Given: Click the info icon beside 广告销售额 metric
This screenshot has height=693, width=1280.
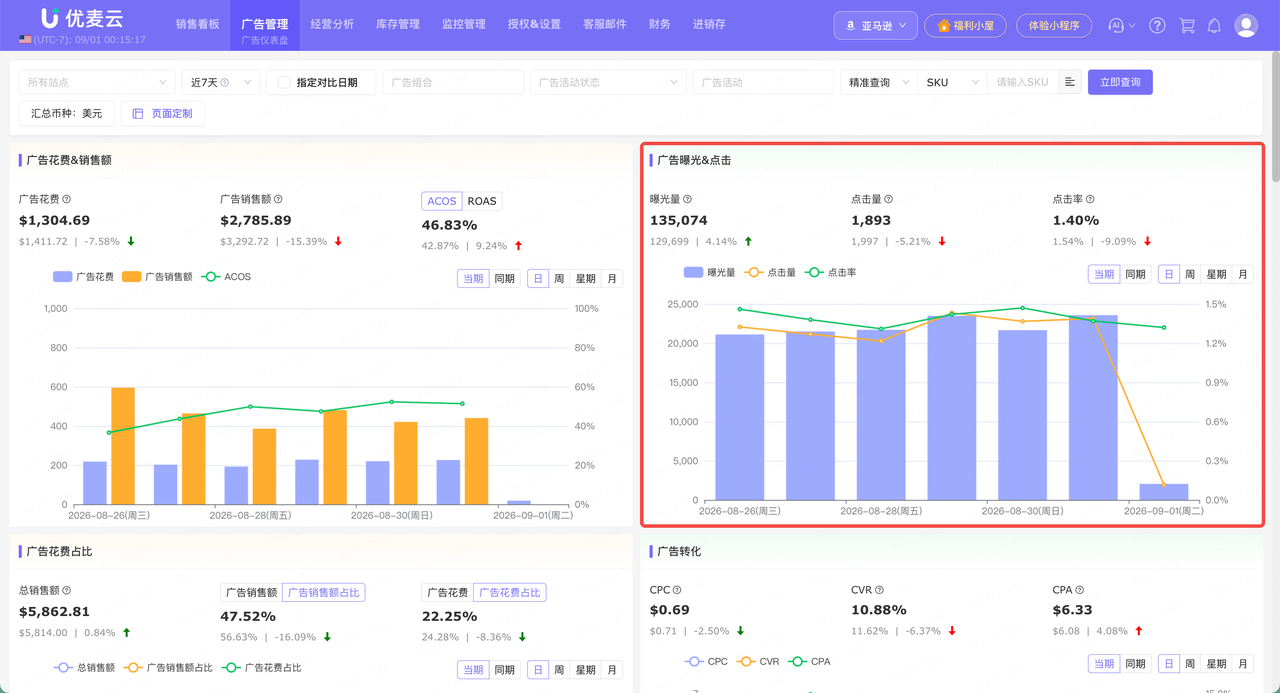Looking at the screenshot, I should coord(278,199).
